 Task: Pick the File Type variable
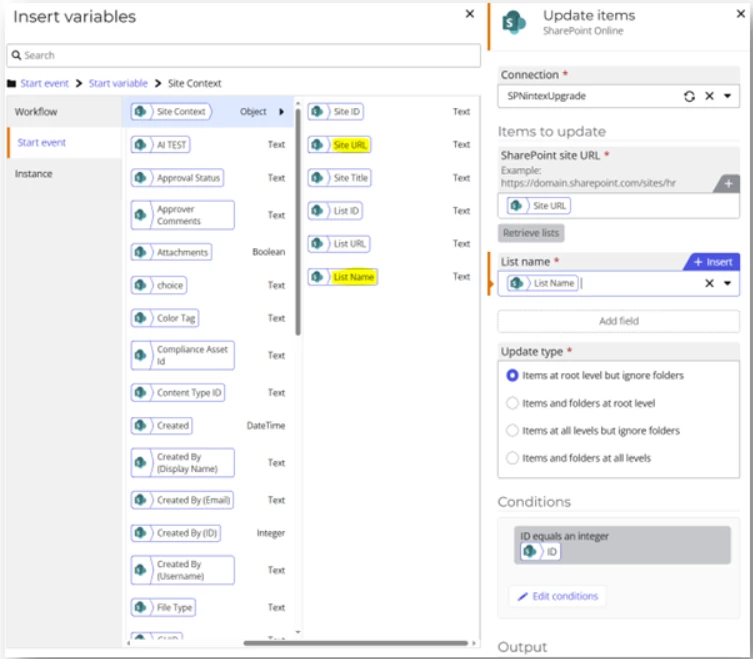[163, 608]
